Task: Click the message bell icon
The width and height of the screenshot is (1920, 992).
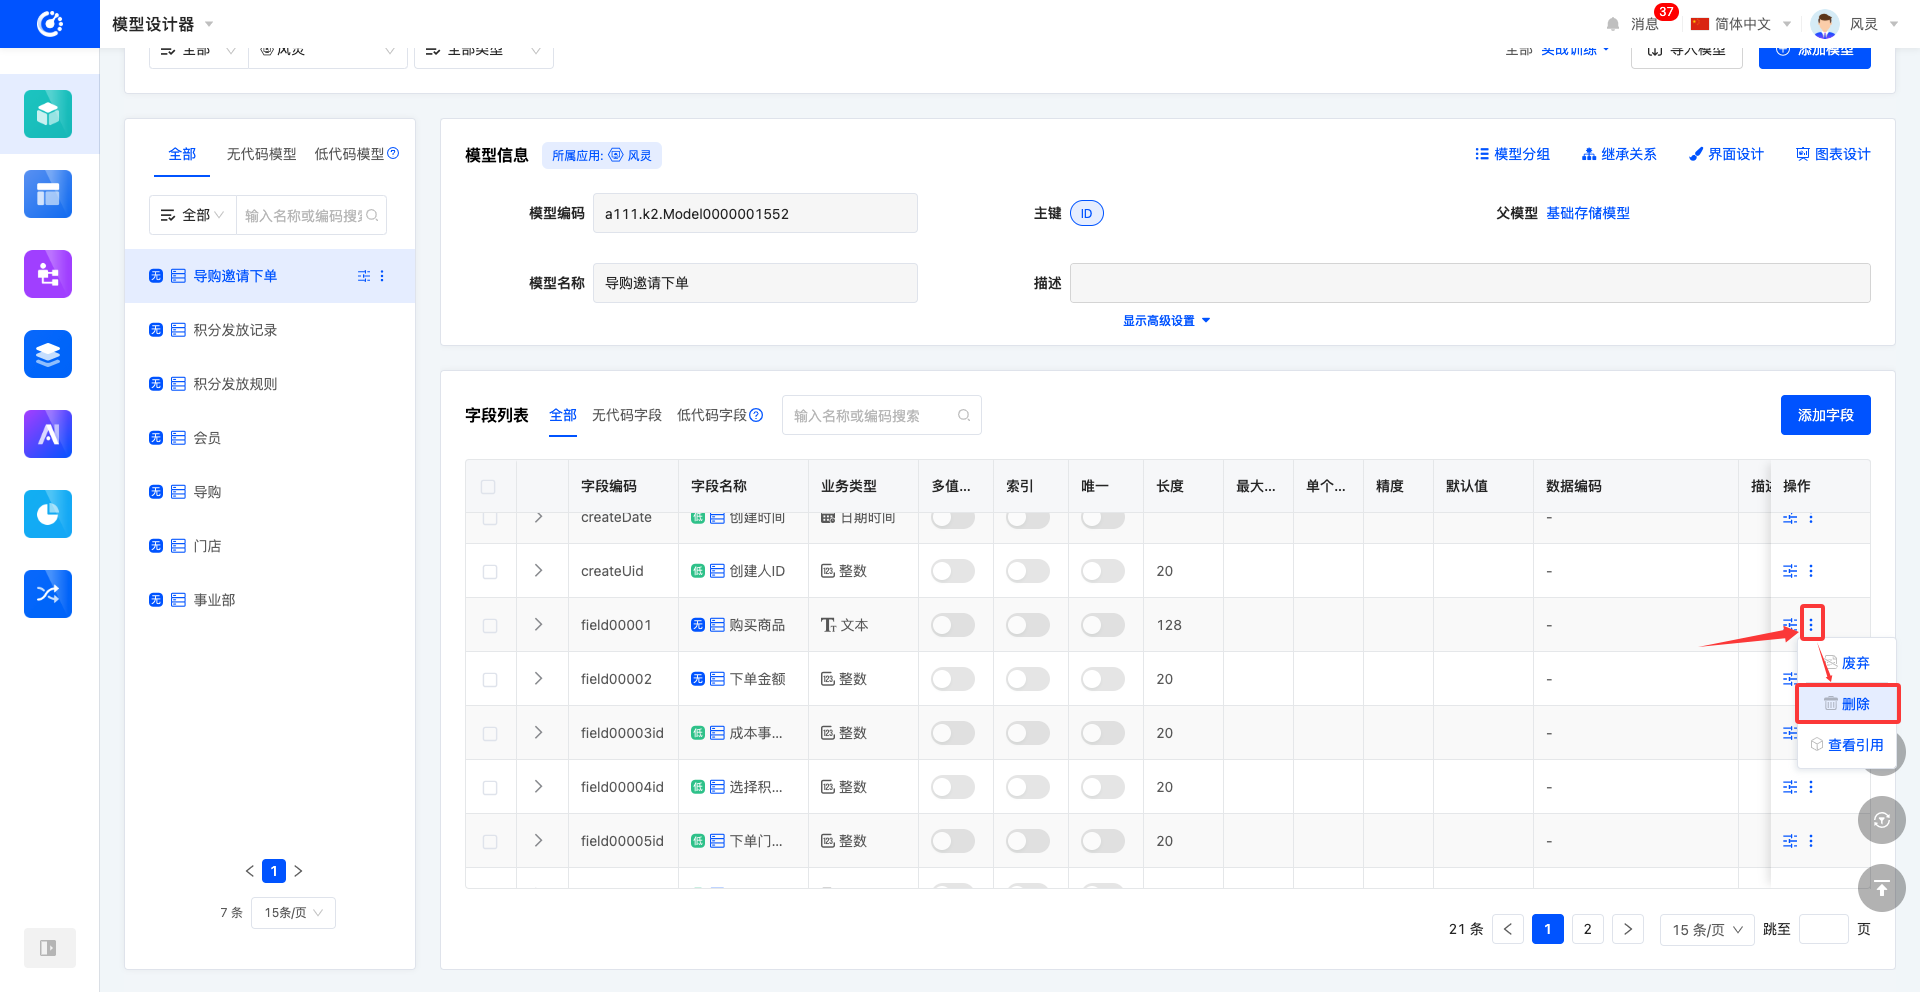Action: (x=1613, y=24)
